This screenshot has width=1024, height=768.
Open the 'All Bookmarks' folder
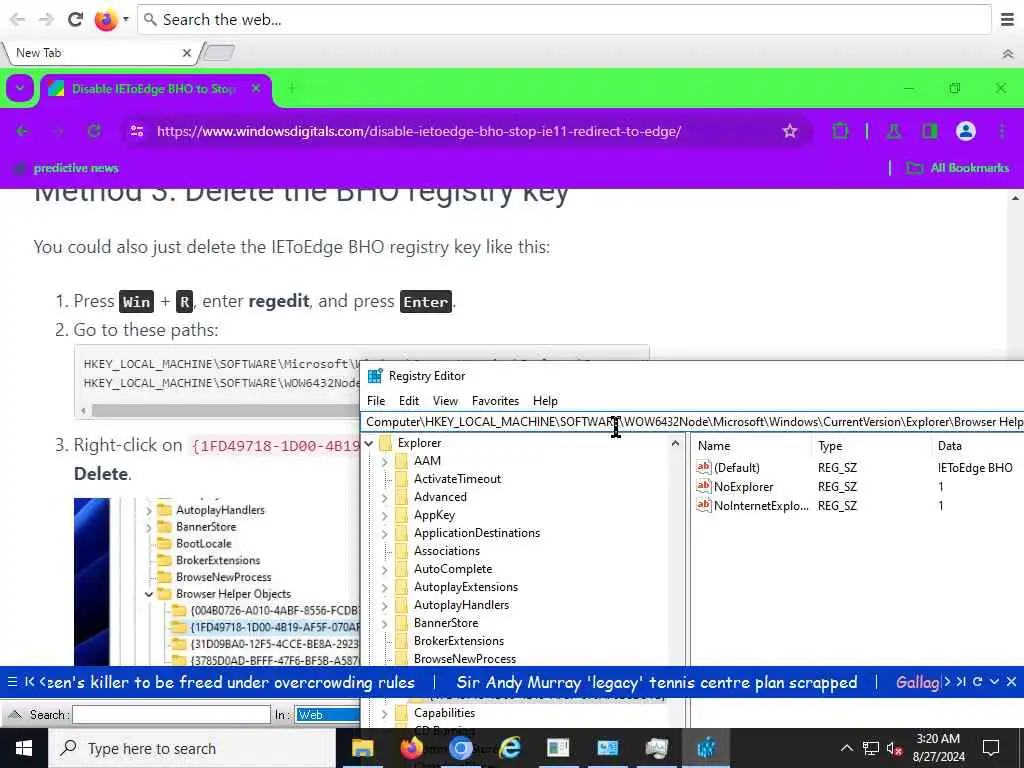coord(957,168)
